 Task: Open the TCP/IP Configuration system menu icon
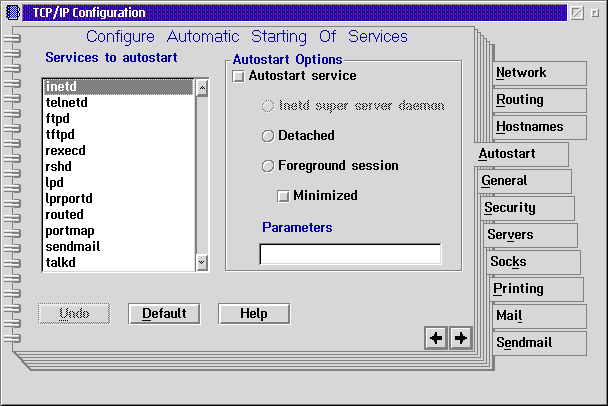[x=12, y=13]
